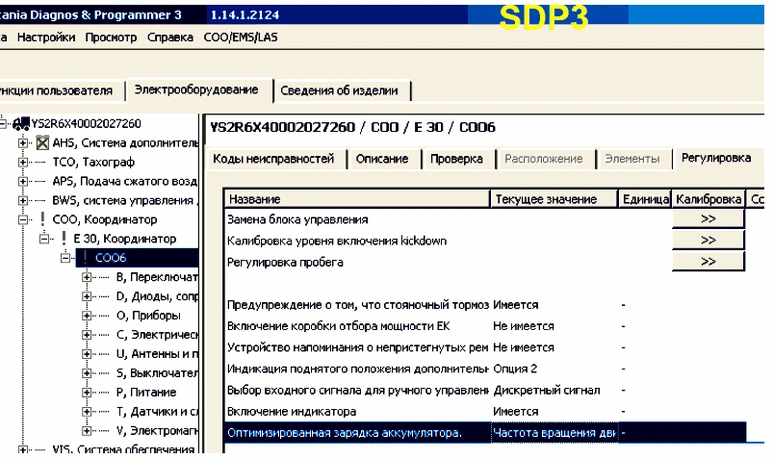Click the crossed-out icon next to AHS
The height and width of the screenshot is (459, 773).
(42, 143)
